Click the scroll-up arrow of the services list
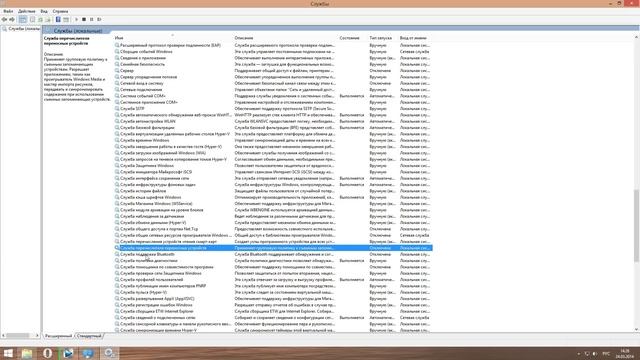 636,37
